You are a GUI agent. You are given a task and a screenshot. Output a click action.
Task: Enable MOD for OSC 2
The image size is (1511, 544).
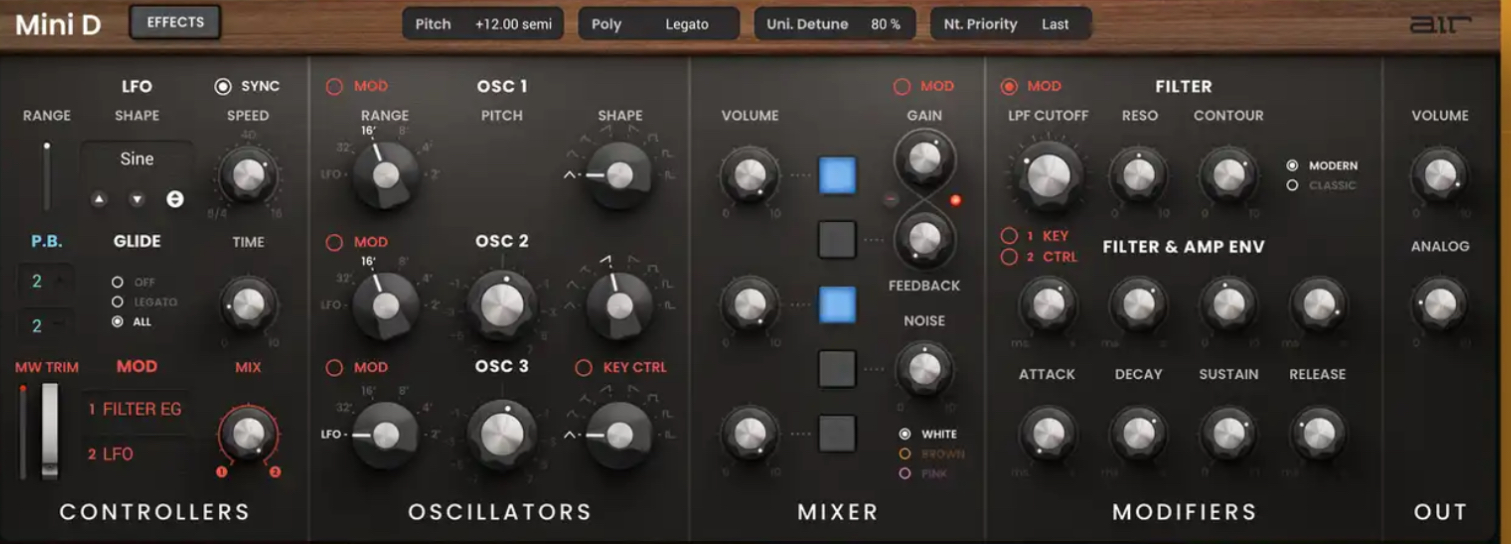[x=334, y=242]
